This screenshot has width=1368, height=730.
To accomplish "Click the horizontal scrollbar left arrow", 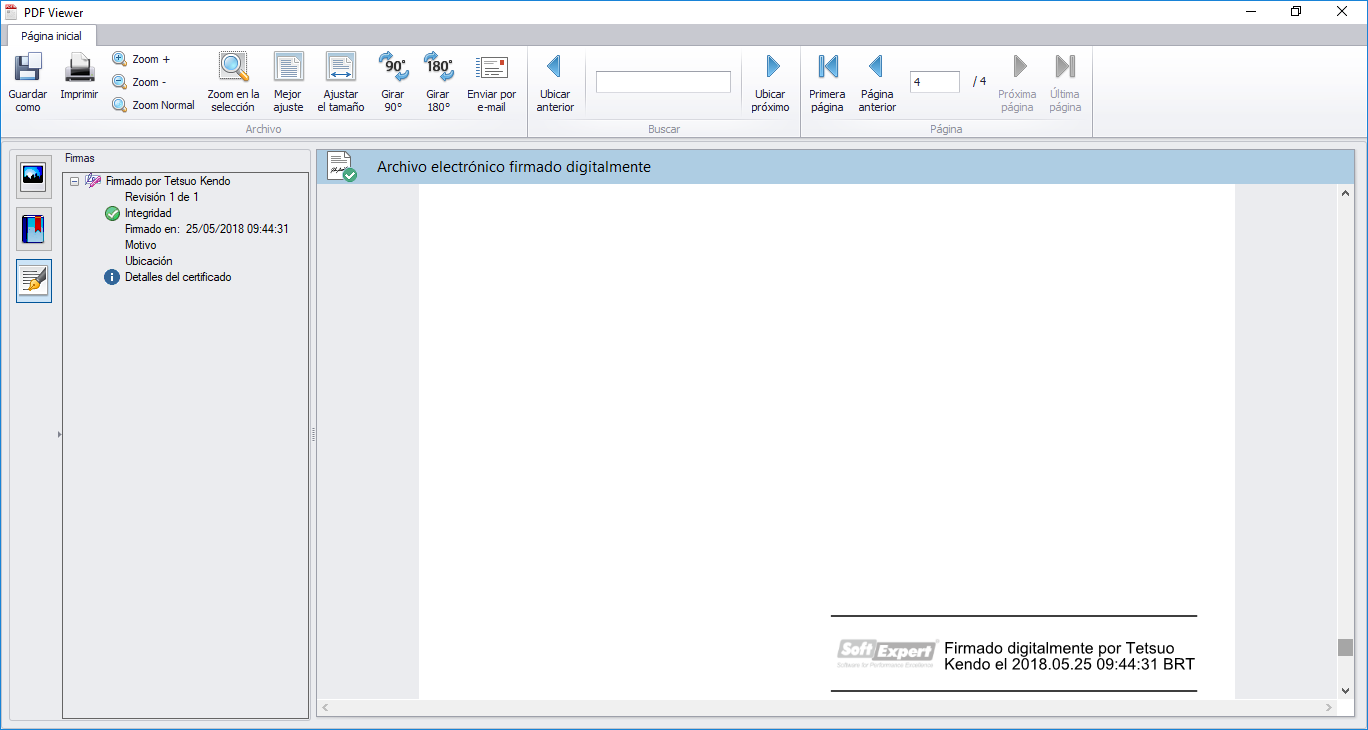I will [x=326, y=707].
